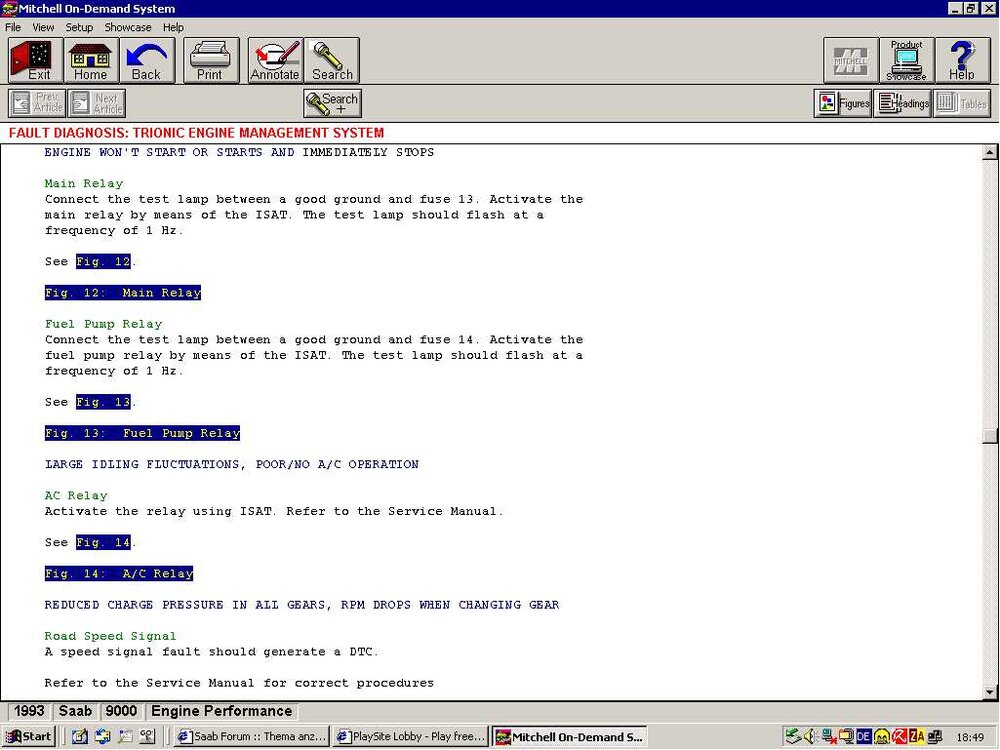This screenshot has width=1000, height=750.
Task: Click the Mitchell On-Demand title bar icon
Action: pos(9,9)
